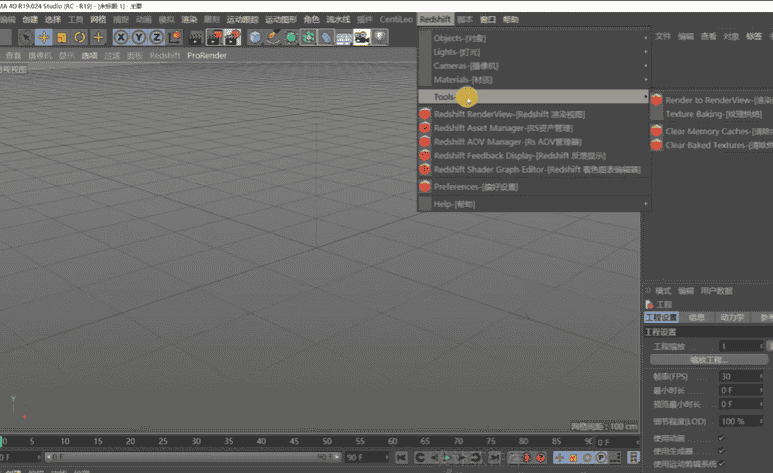Add a camera object
Screen dimensions: 773x473
pyautogui.click(x=362, y=37)
